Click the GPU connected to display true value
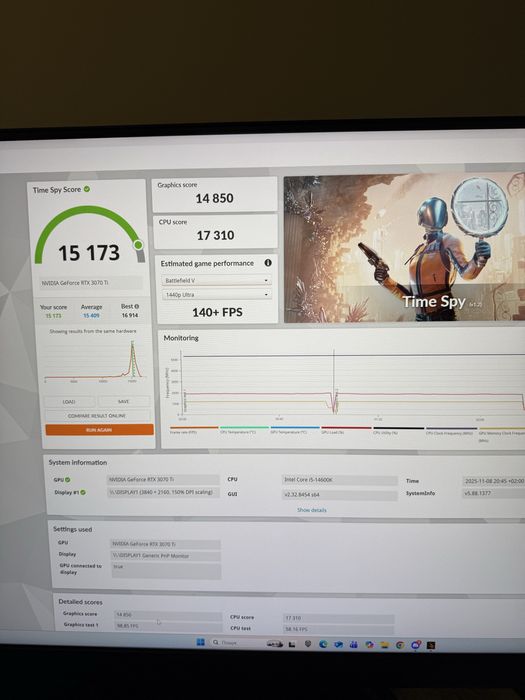The image size is (525, 700). [166, 571]
